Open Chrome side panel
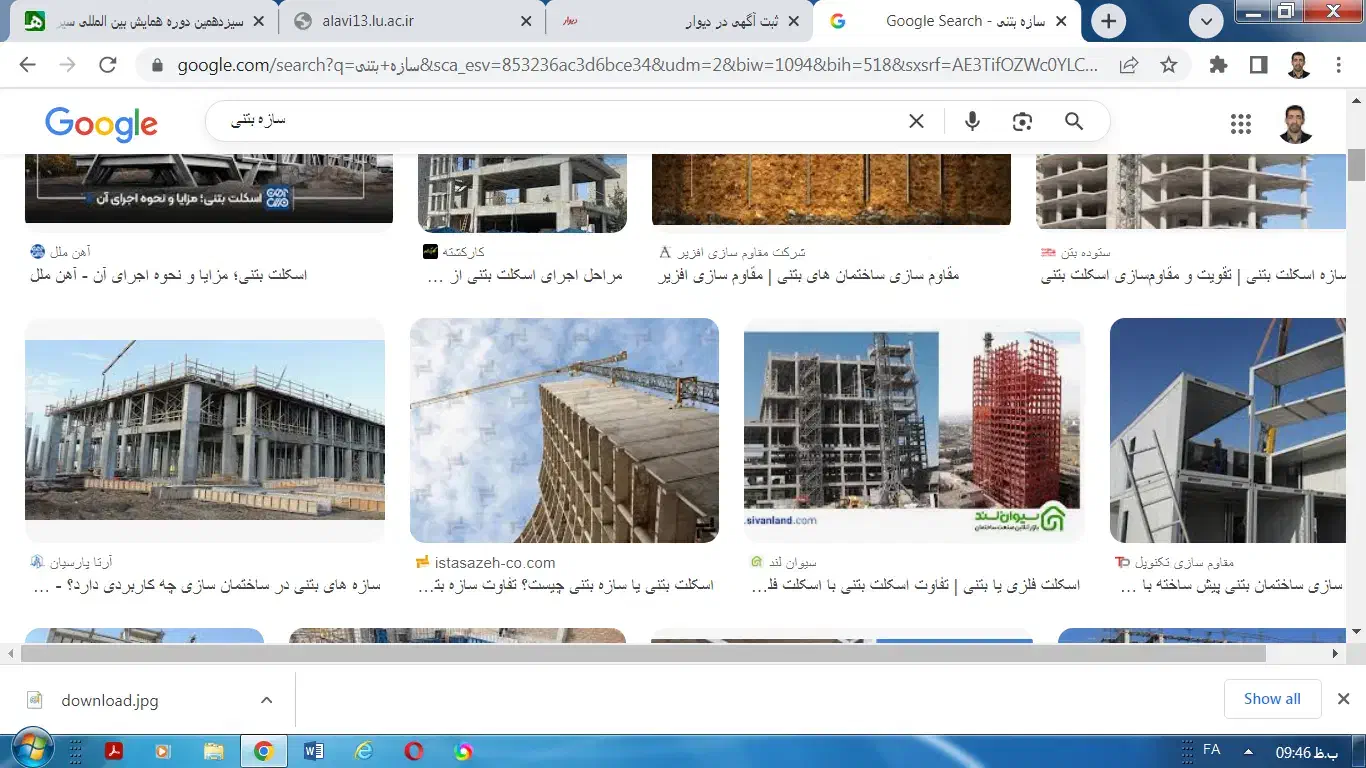 pyautogui.click(x=1259, y=65)
